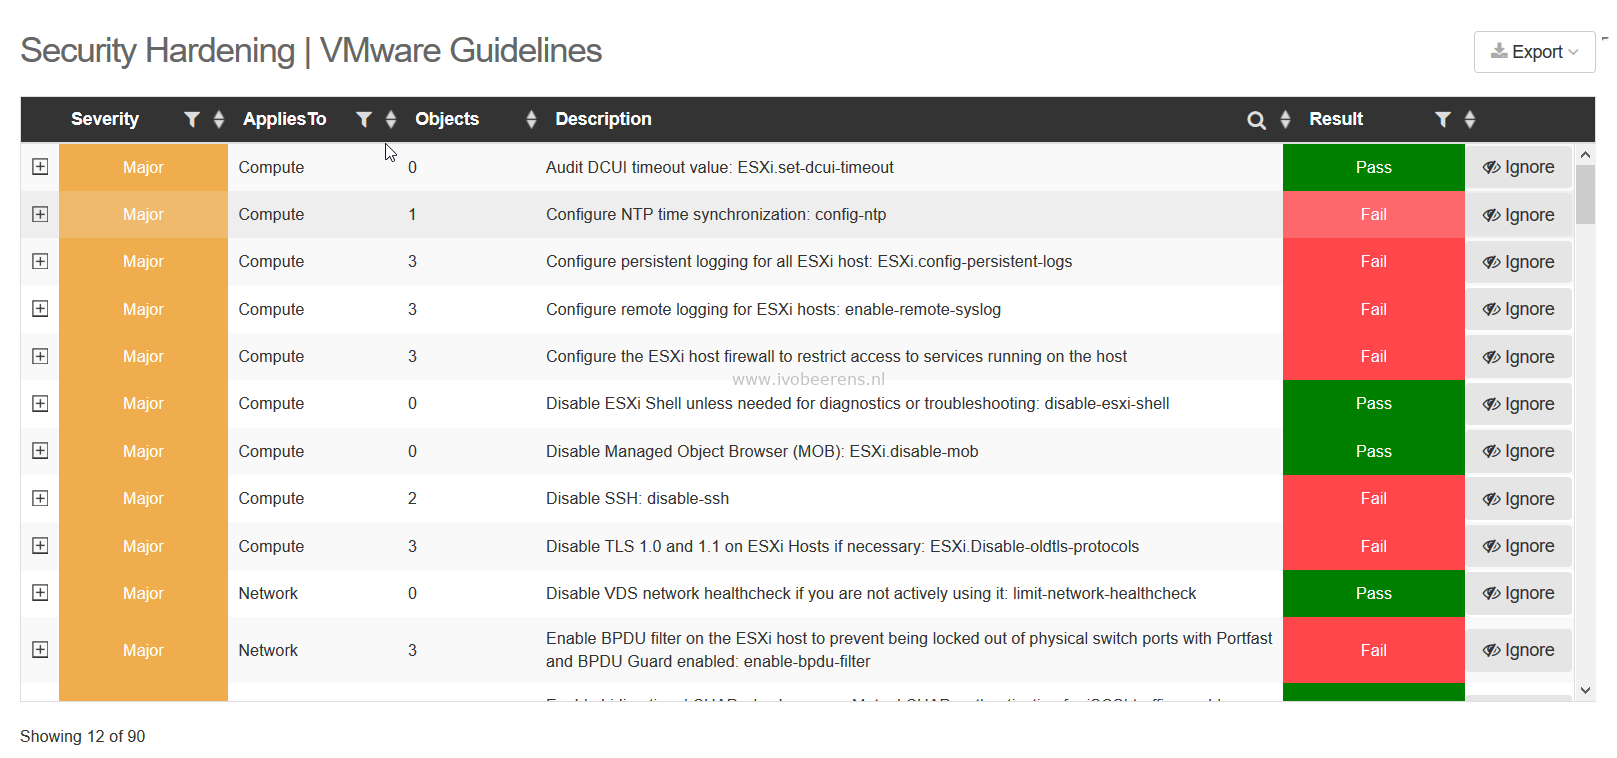Expand the Configure NTP time synchronization row
Image resolution: width=1617 pixels, height=758 pixels.
pos(40,214)
